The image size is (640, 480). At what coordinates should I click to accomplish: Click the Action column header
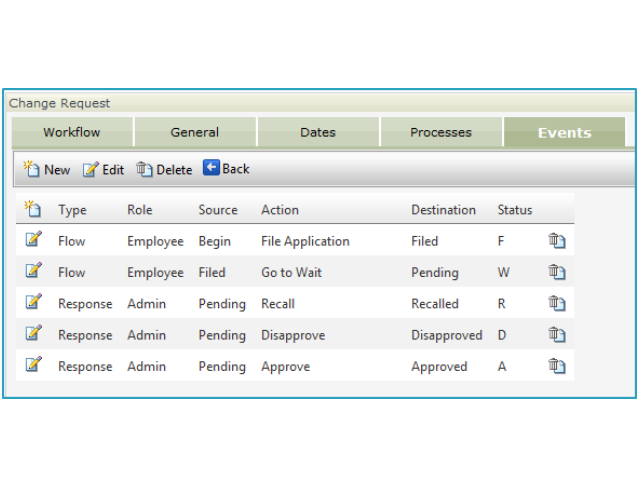(280, 210)
